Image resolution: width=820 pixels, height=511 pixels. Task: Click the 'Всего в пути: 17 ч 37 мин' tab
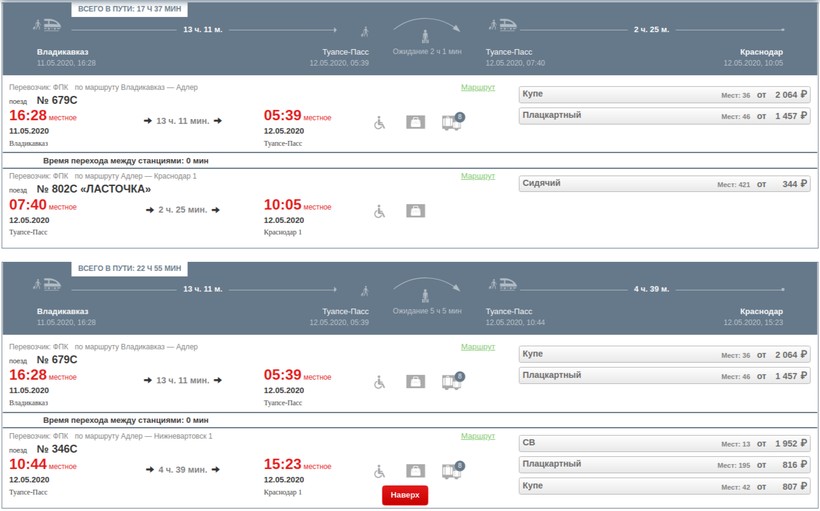point(130,9)
